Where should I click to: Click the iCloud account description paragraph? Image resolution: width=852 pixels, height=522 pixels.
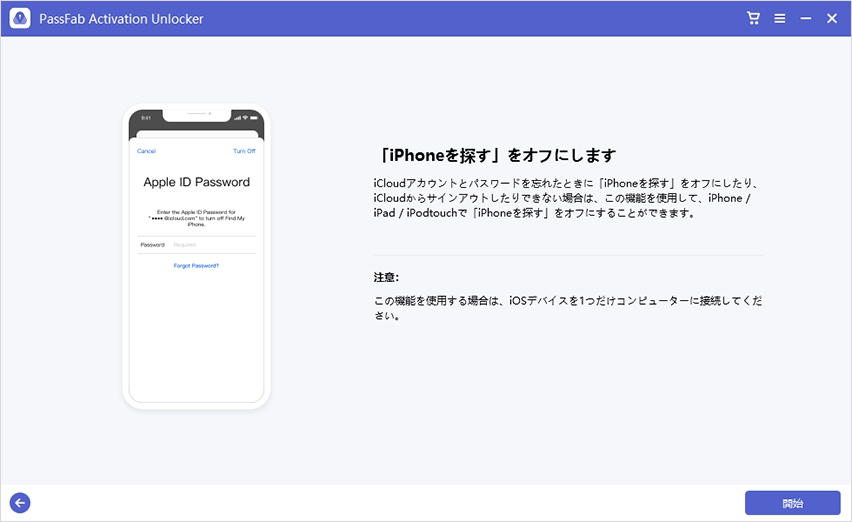566,198
